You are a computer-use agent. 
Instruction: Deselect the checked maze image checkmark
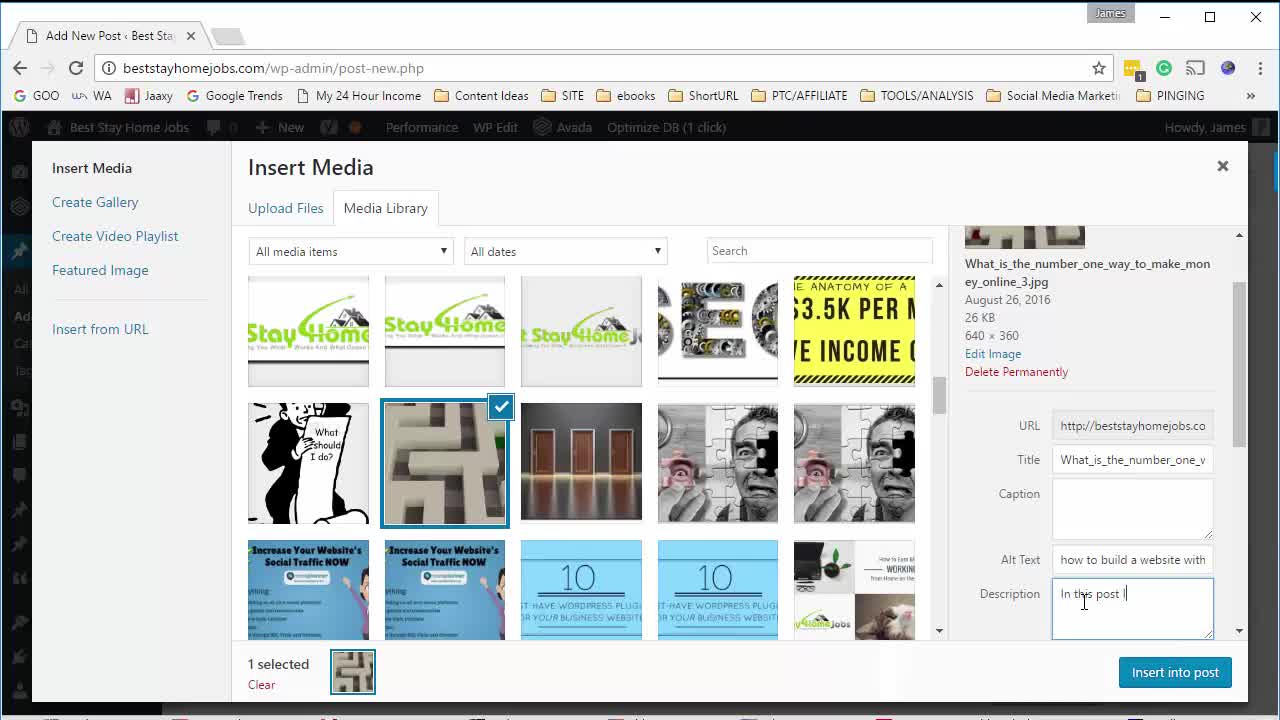point(501,407)
